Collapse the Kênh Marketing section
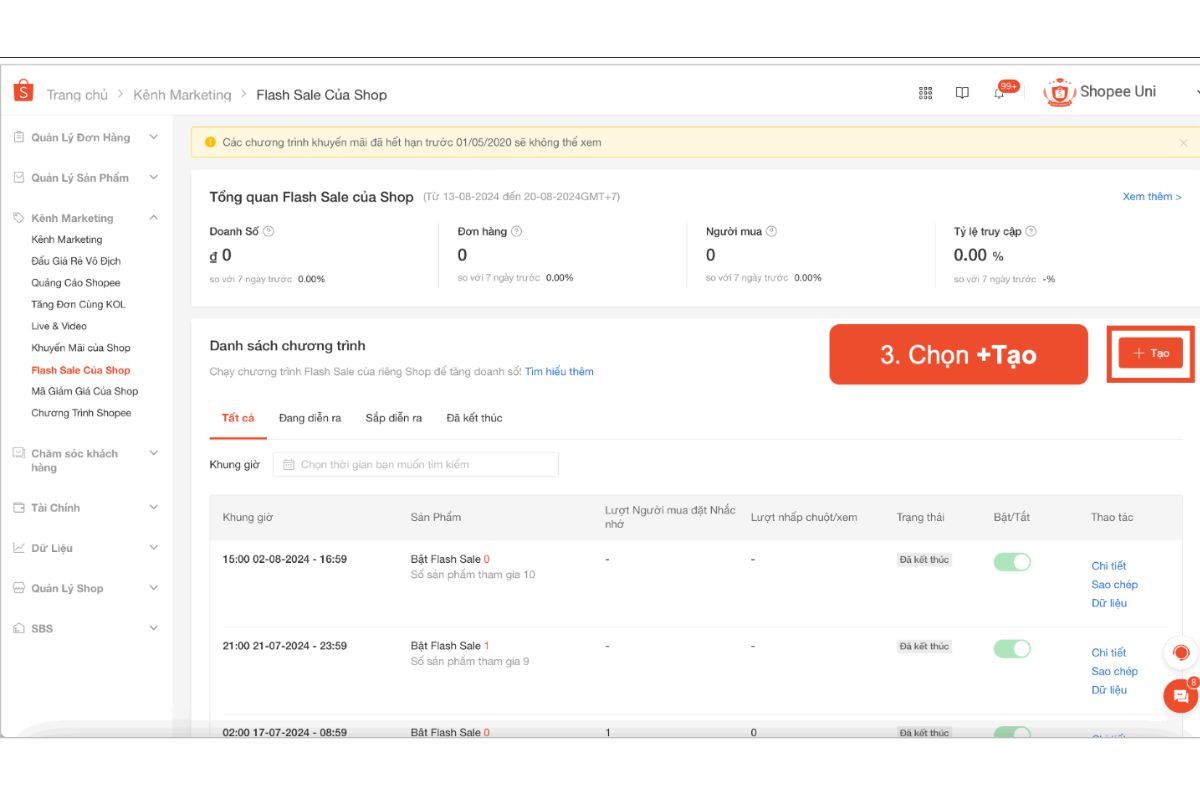Screen dimensions: 1200x800 click(153, 217)
